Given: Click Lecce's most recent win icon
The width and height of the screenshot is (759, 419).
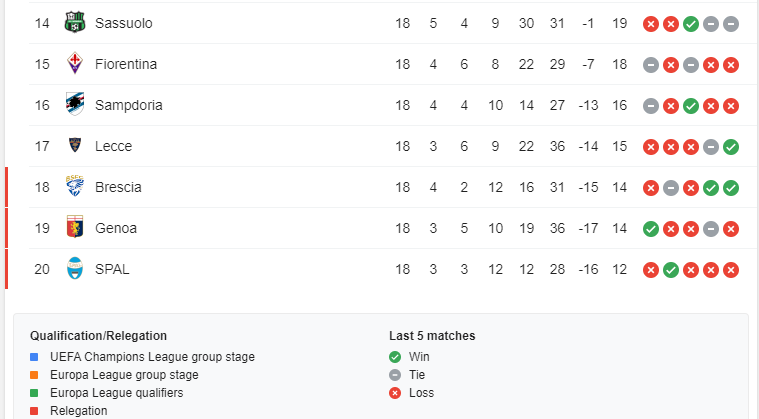Looking at the screenshot, I should 731,146.
